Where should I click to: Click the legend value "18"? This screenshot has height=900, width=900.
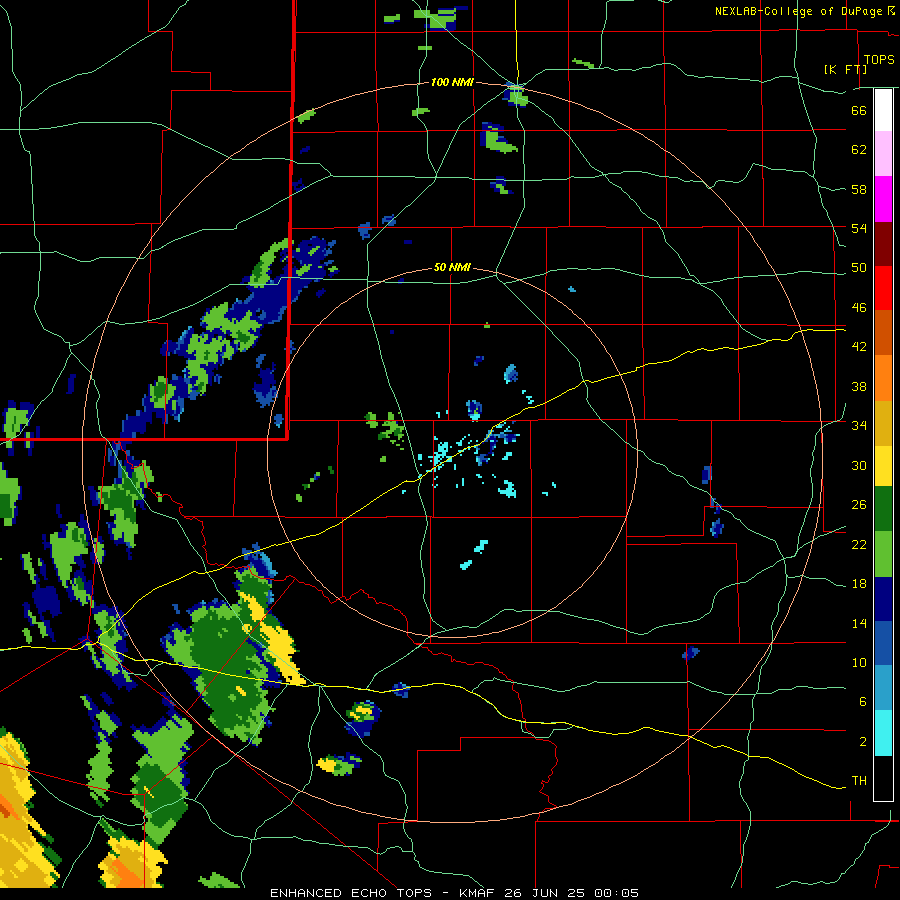click(x=859, y=584)
